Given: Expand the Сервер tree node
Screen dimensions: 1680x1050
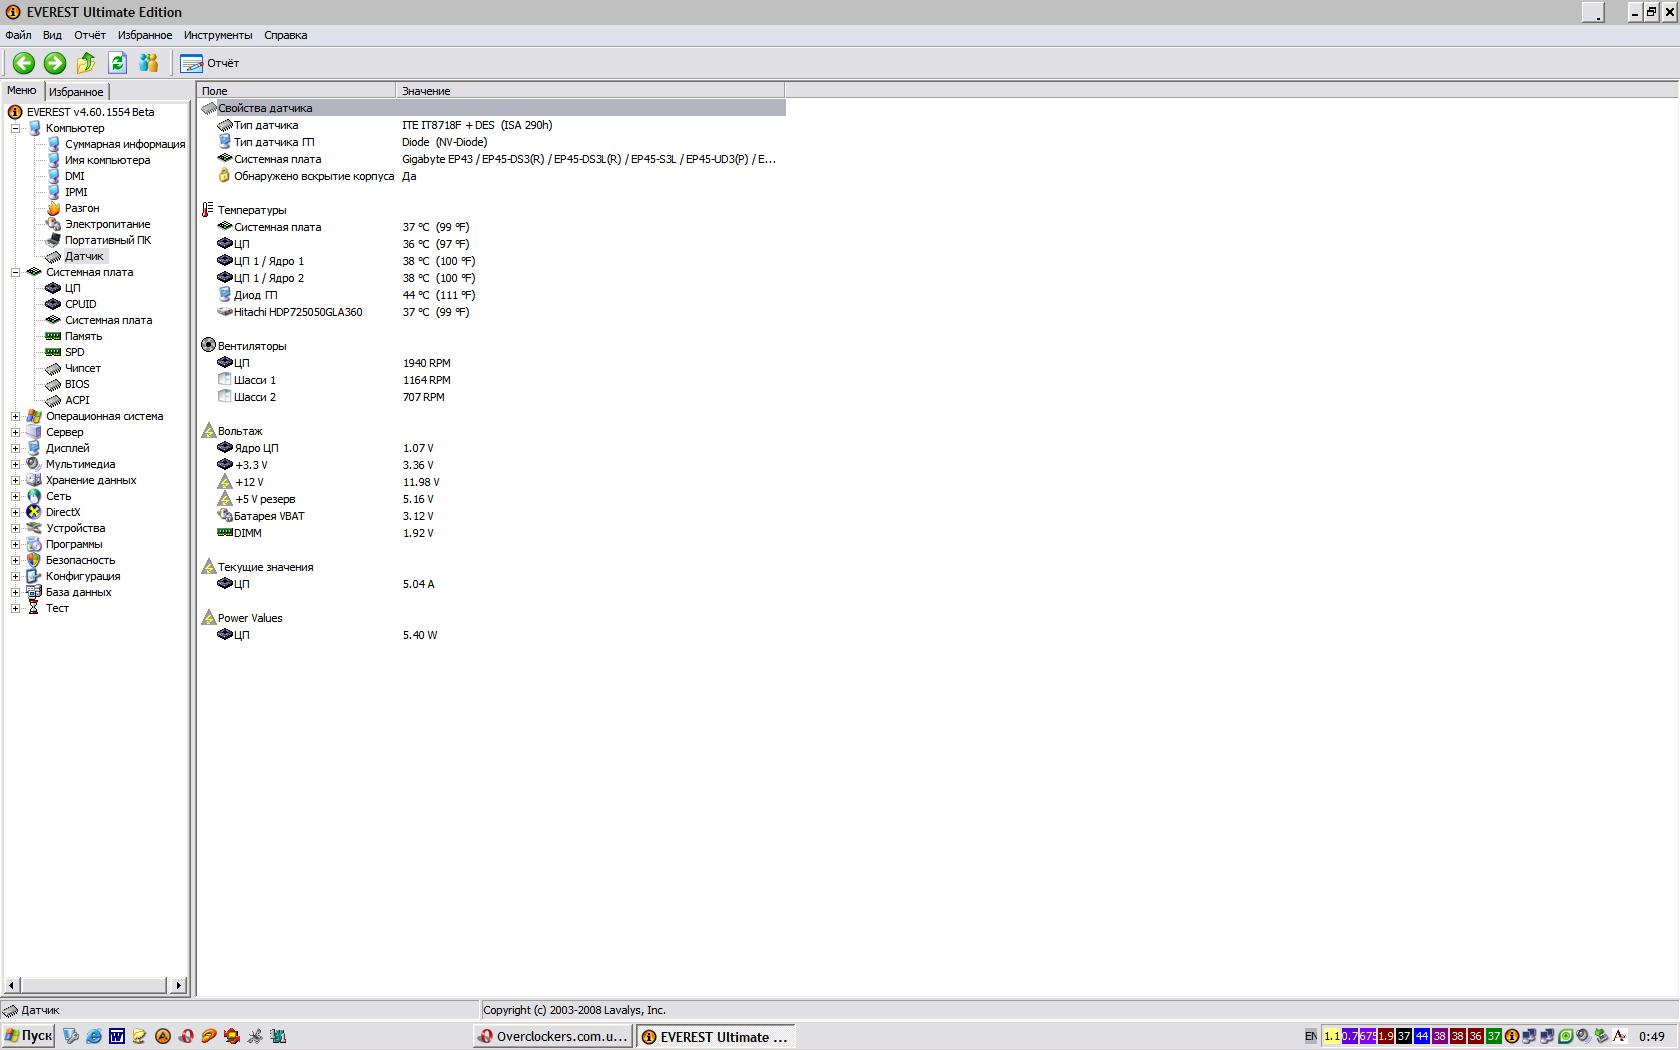Looking at the screenshot, I should pos(16,432).
